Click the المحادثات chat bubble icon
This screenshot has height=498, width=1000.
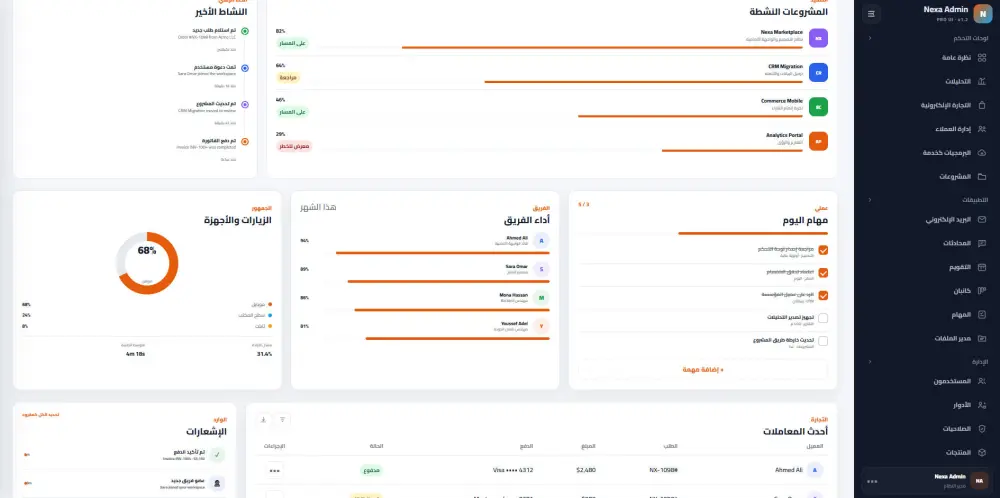click(982, 243)
